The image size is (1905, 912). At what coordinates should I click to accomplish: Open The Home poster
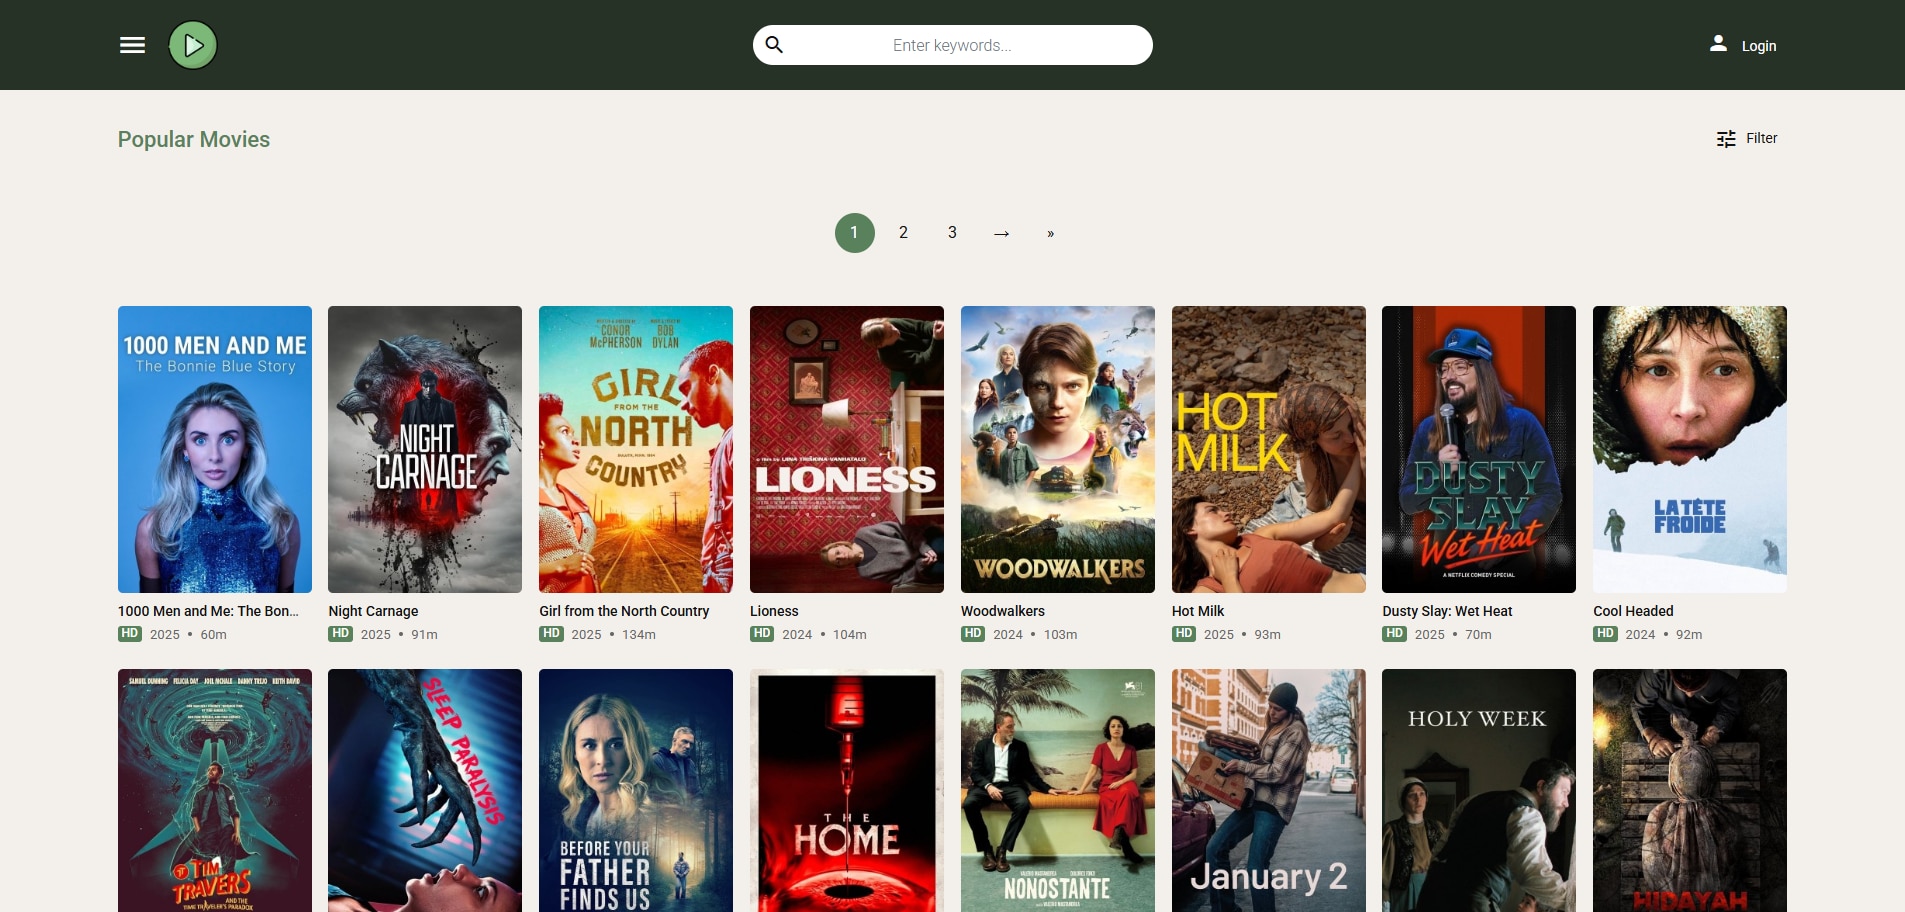point(847,790)
